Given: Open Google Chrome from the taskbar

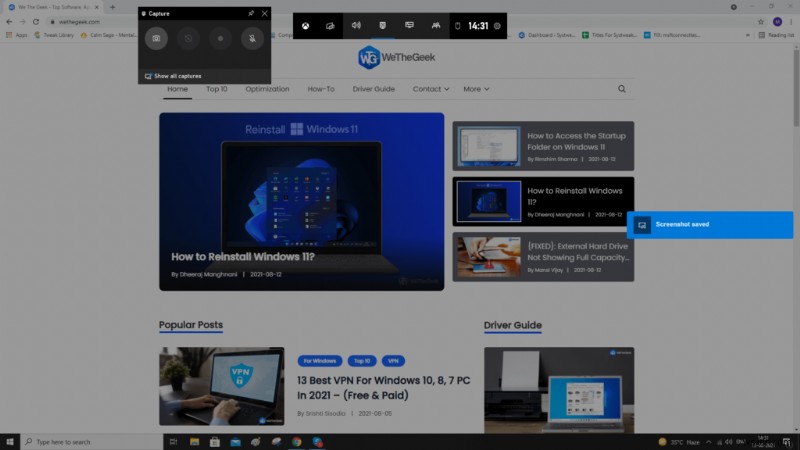Looking at the screenshot, I should click(296, 442).
